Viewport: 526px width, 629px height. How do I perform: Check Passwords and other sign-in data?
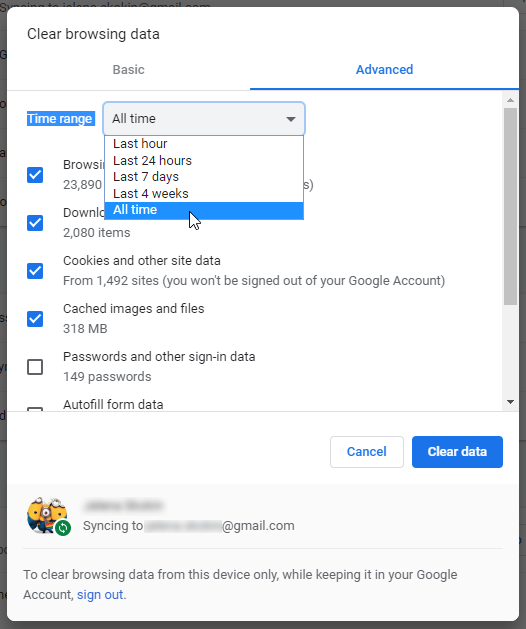point(35,367)
